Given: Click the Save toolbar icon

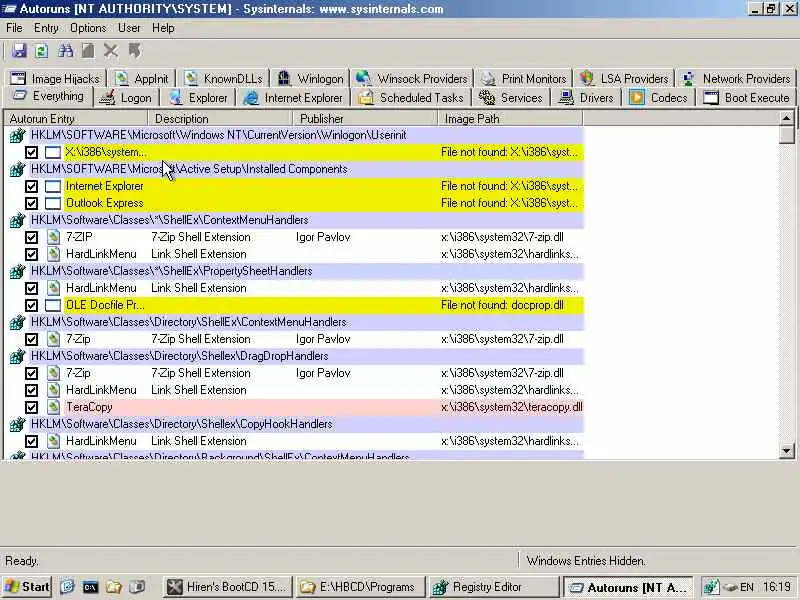Looking at the screenshot, I should (x=19, y=51).
